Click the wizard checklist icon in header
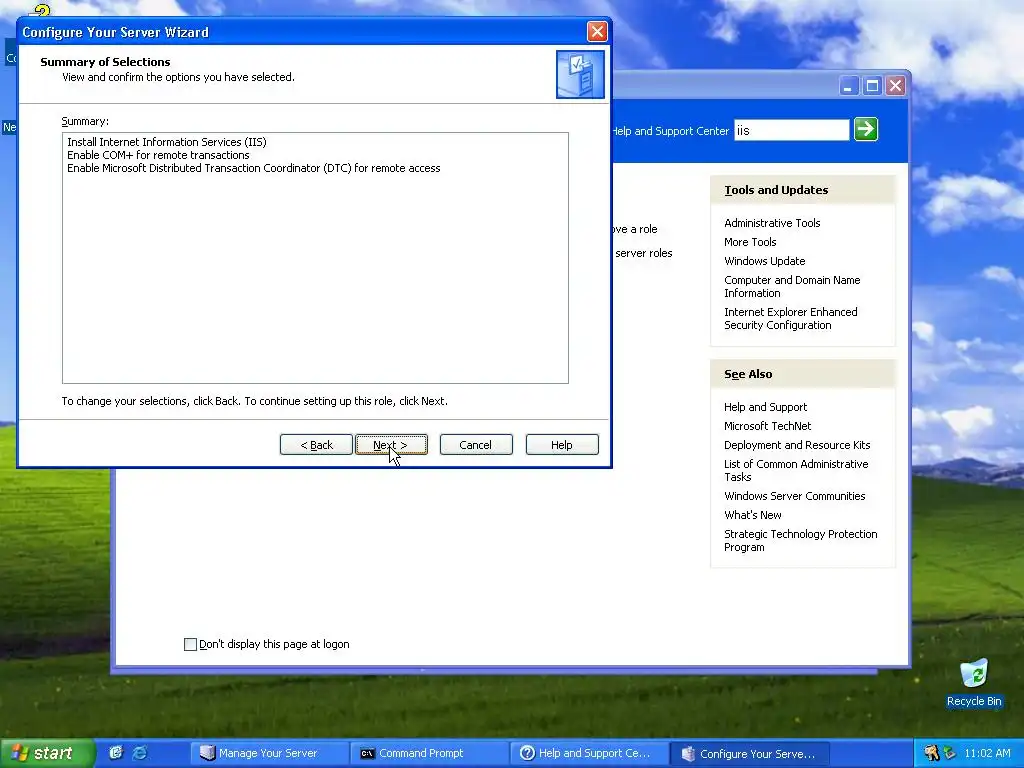 pos(580,74)
